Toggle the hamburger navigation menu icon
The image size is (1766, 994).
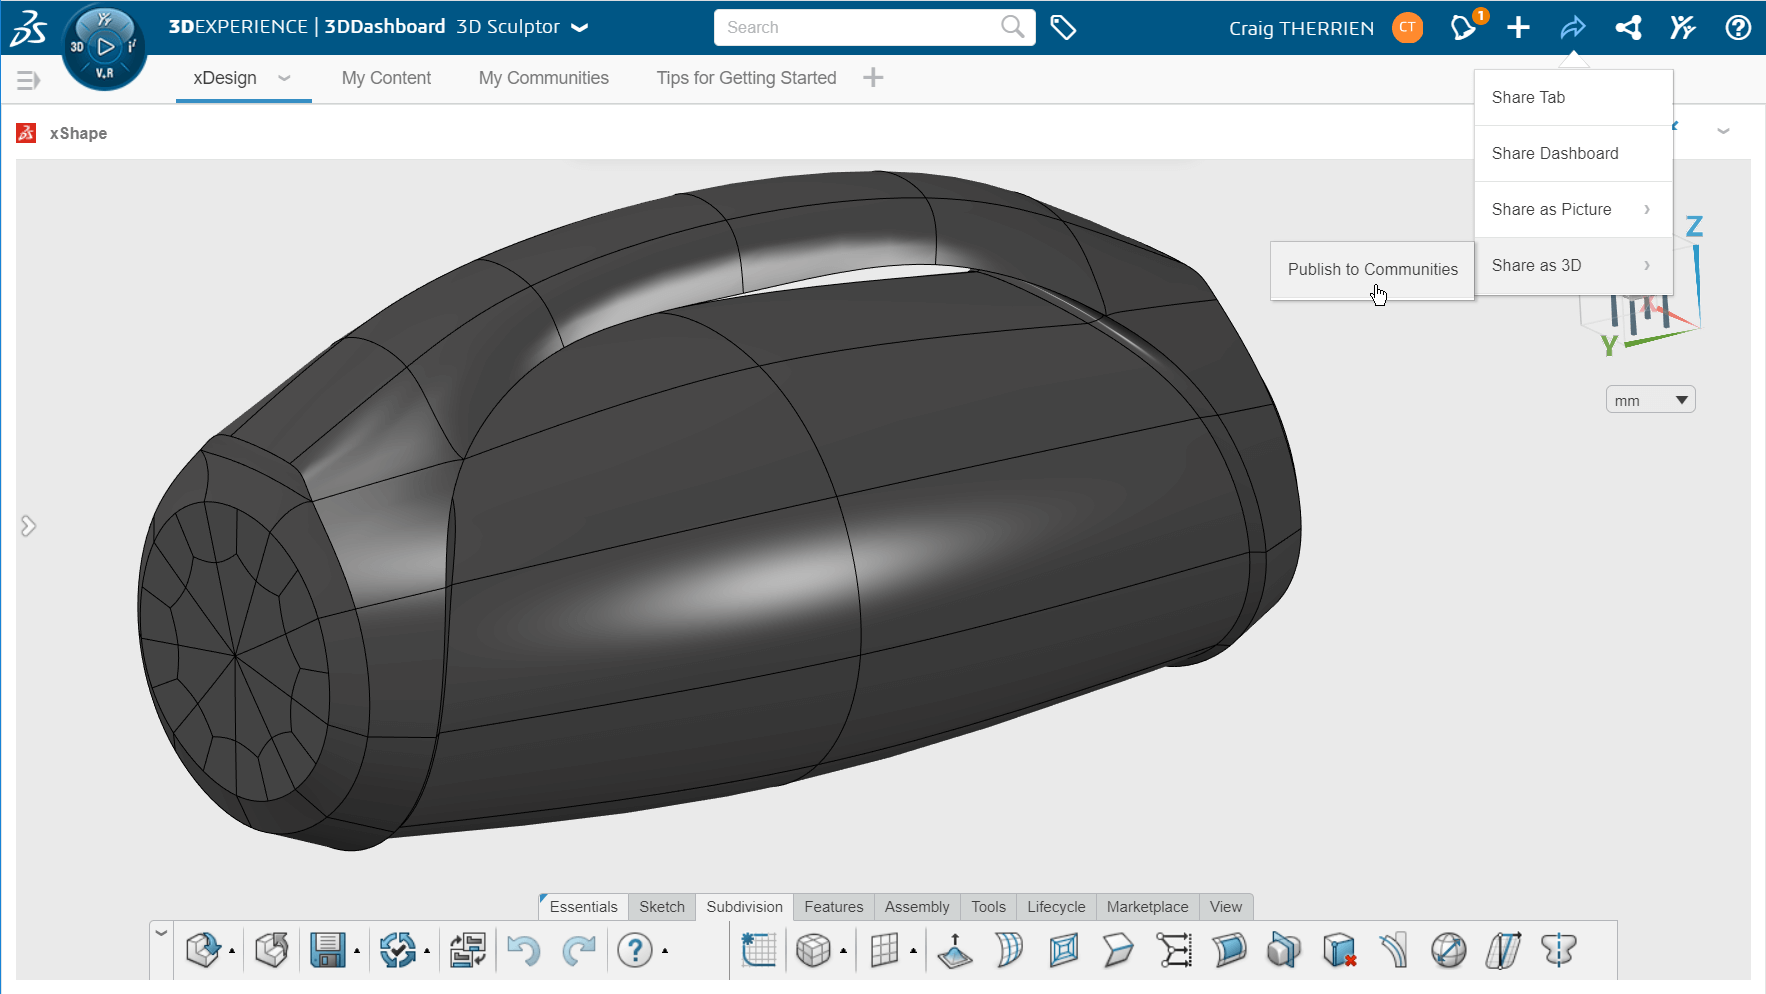[x=29, y=80]
